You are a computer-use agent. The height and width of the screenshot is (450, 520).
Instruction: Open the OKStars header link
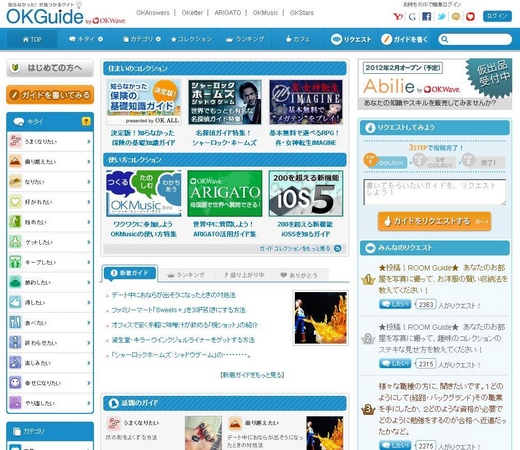pyautogui.click(x=302, y=13)
